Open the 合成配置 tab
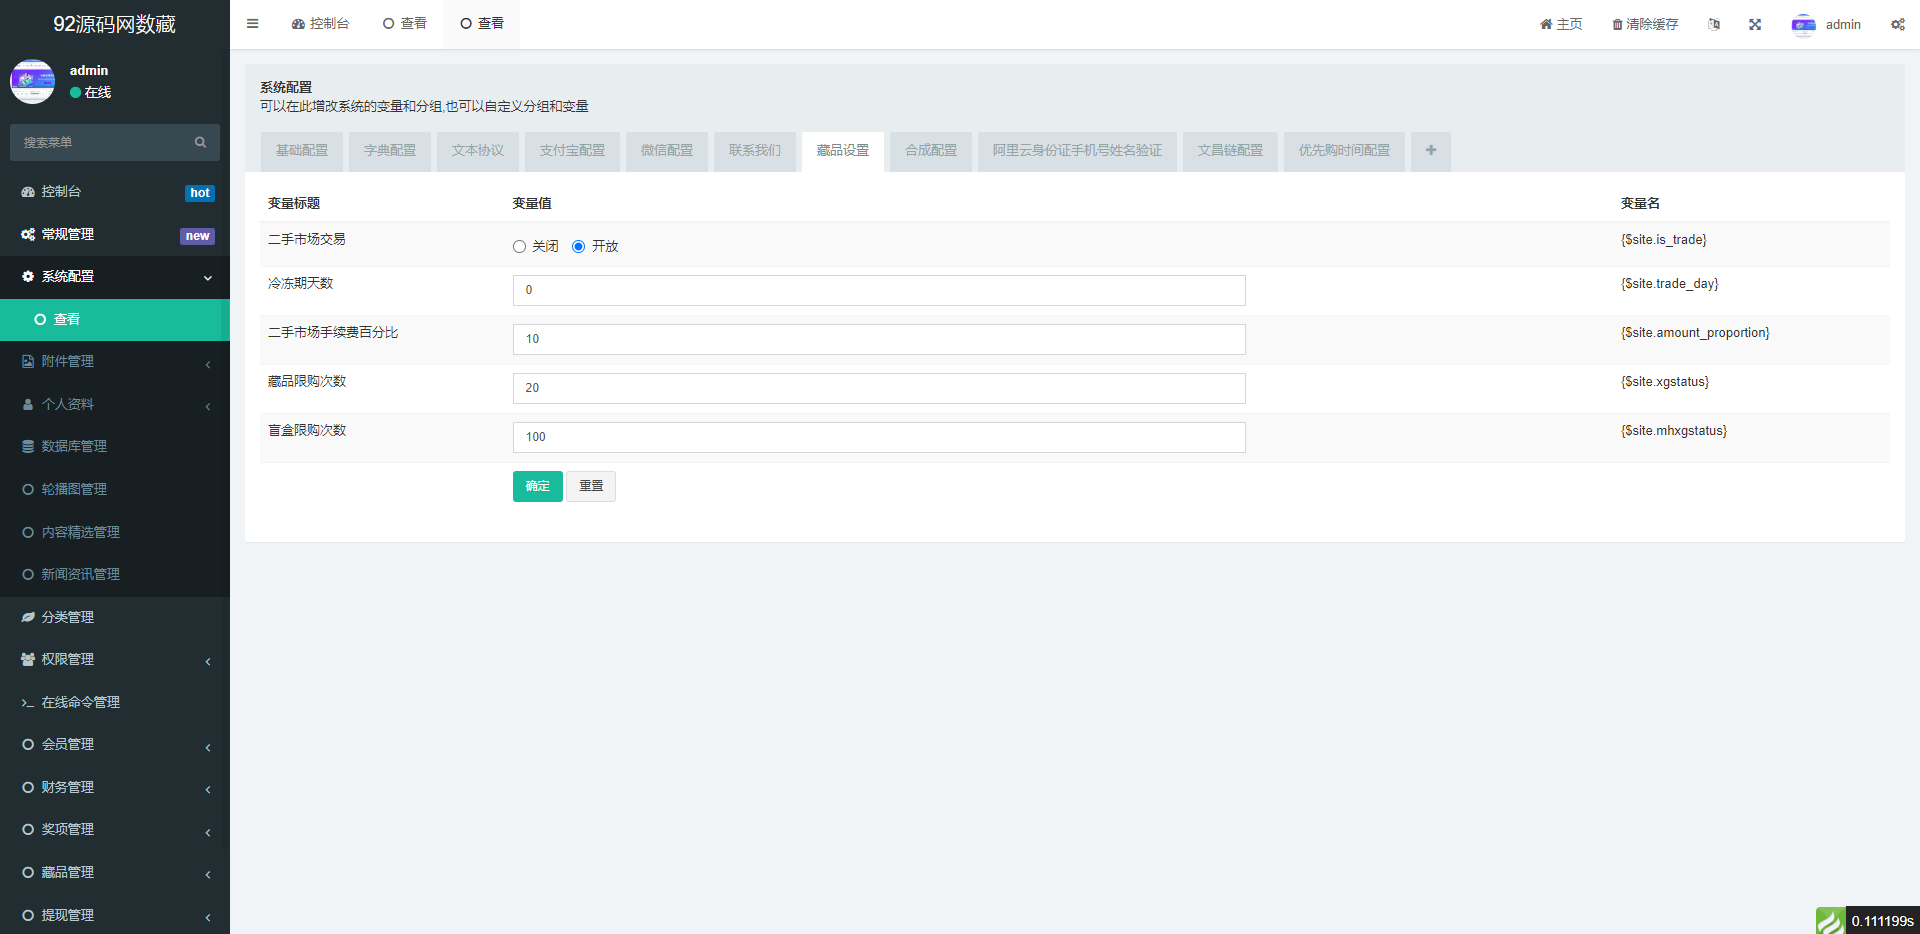Viewport: 1920px width, 934px height. point(931,151)
